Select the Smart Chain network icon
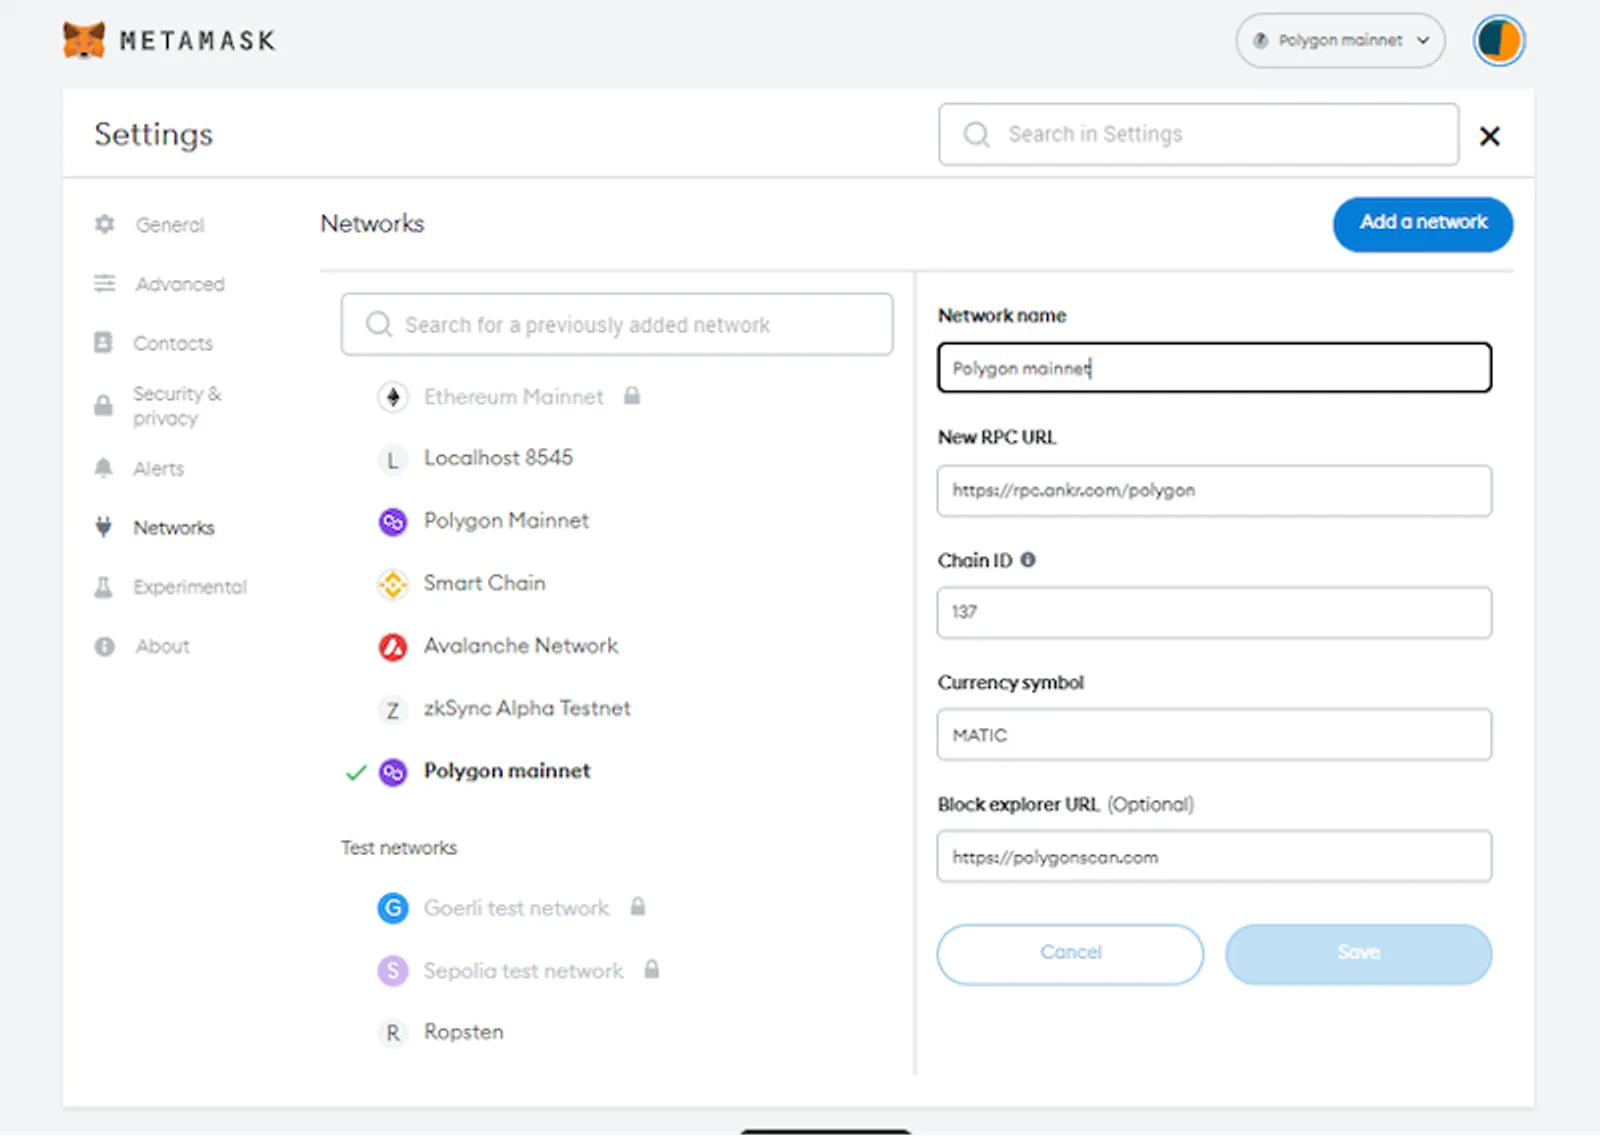This screenshot has width=1600, height=1136. pos(393,584)
